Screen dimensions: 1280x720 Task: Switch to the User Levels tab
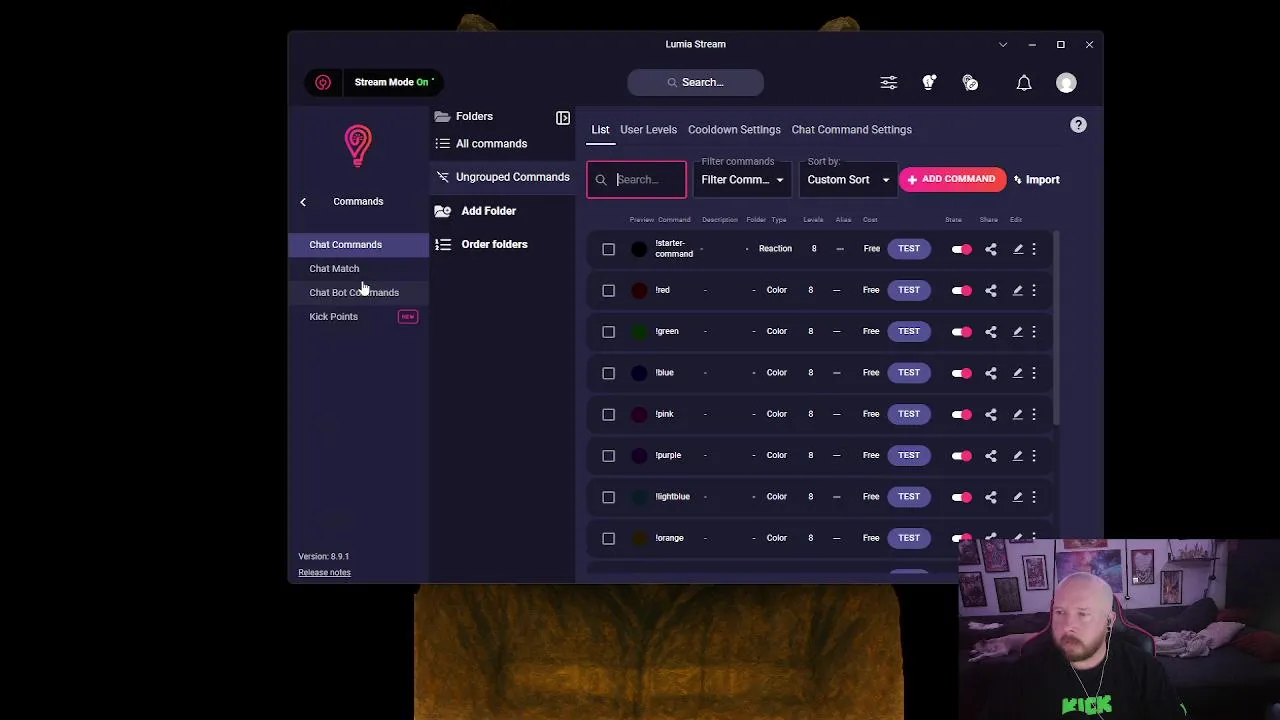click(648, 130)
